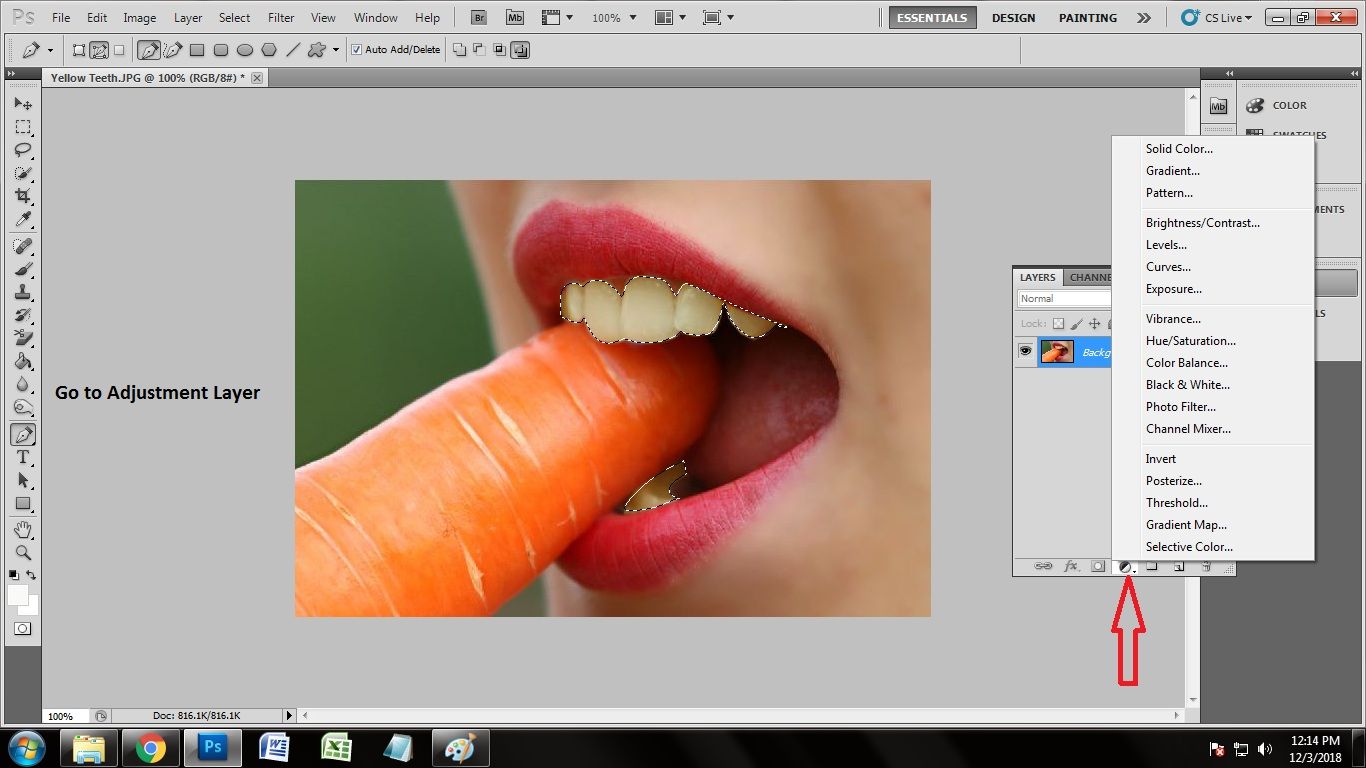Click the Launch Bridge icon

click(479, 18)
